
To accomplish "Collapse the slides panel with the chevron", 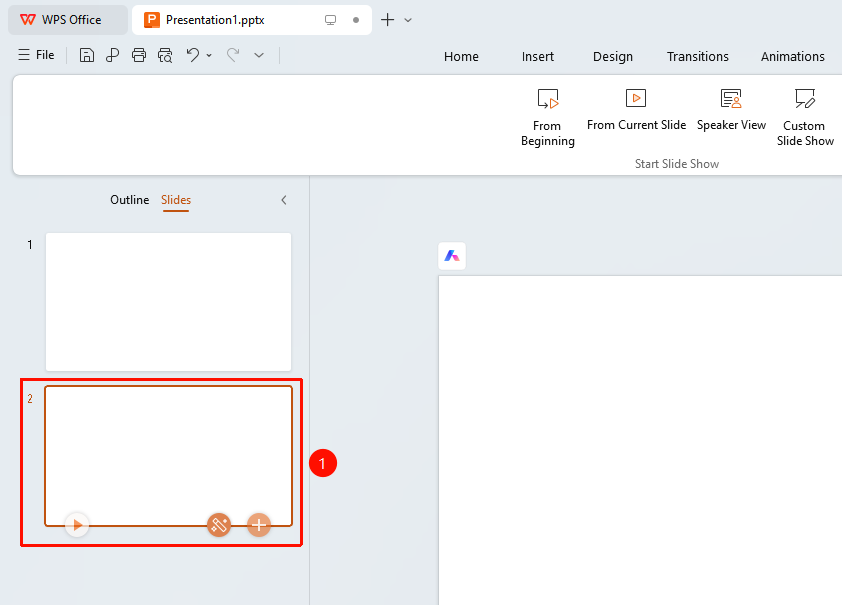I will tap(284, 200).
